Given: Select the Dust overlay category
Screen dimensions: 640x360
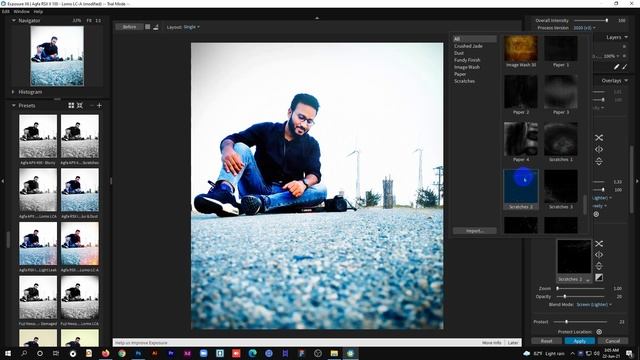Looking at the screenshot, I should point(459,53).
